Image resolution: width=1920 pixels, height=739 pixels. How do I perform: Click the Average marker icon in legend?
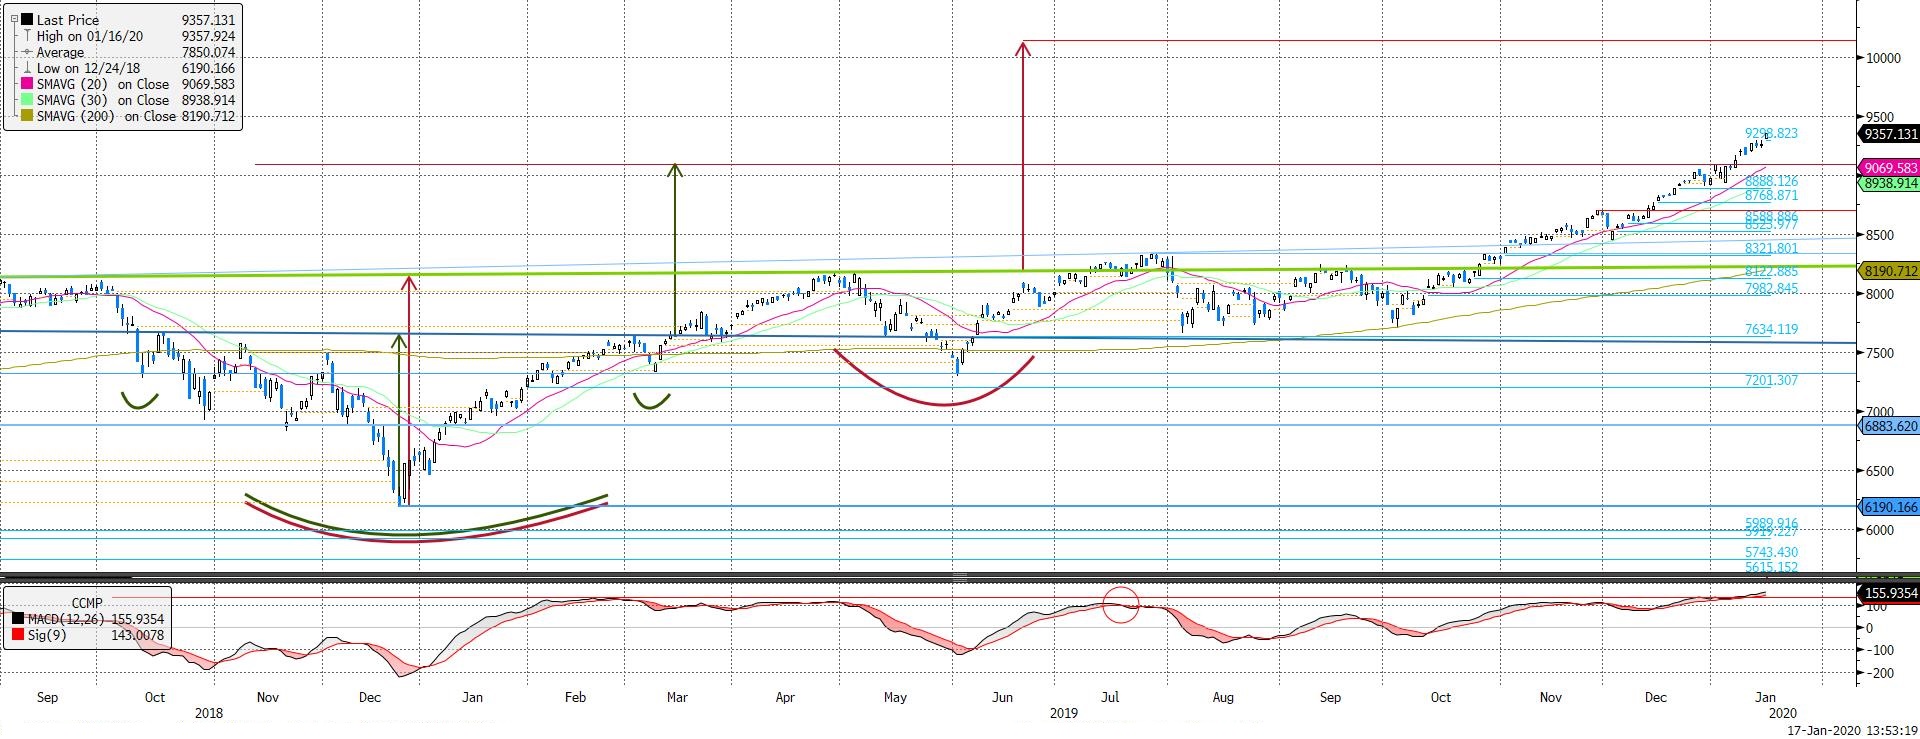(x=26, y=52)
